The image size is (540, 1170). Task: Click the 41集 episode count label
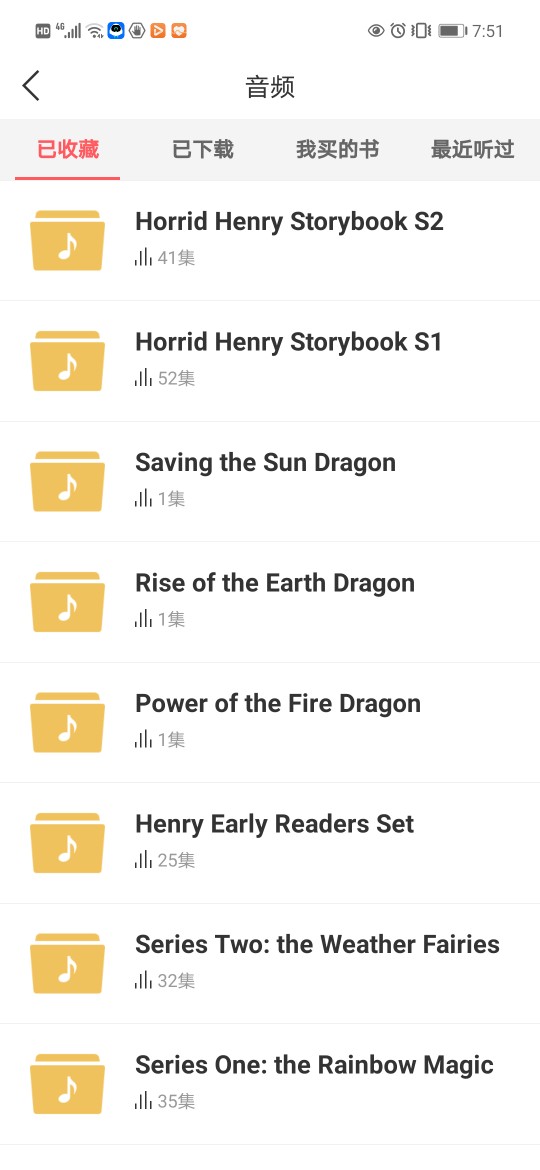pos(176,258)
